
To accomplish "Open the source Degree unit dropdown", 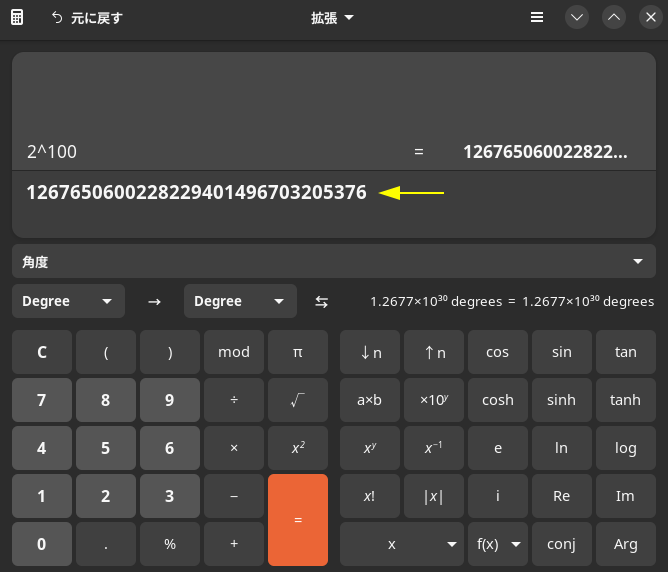I will 68,301.
